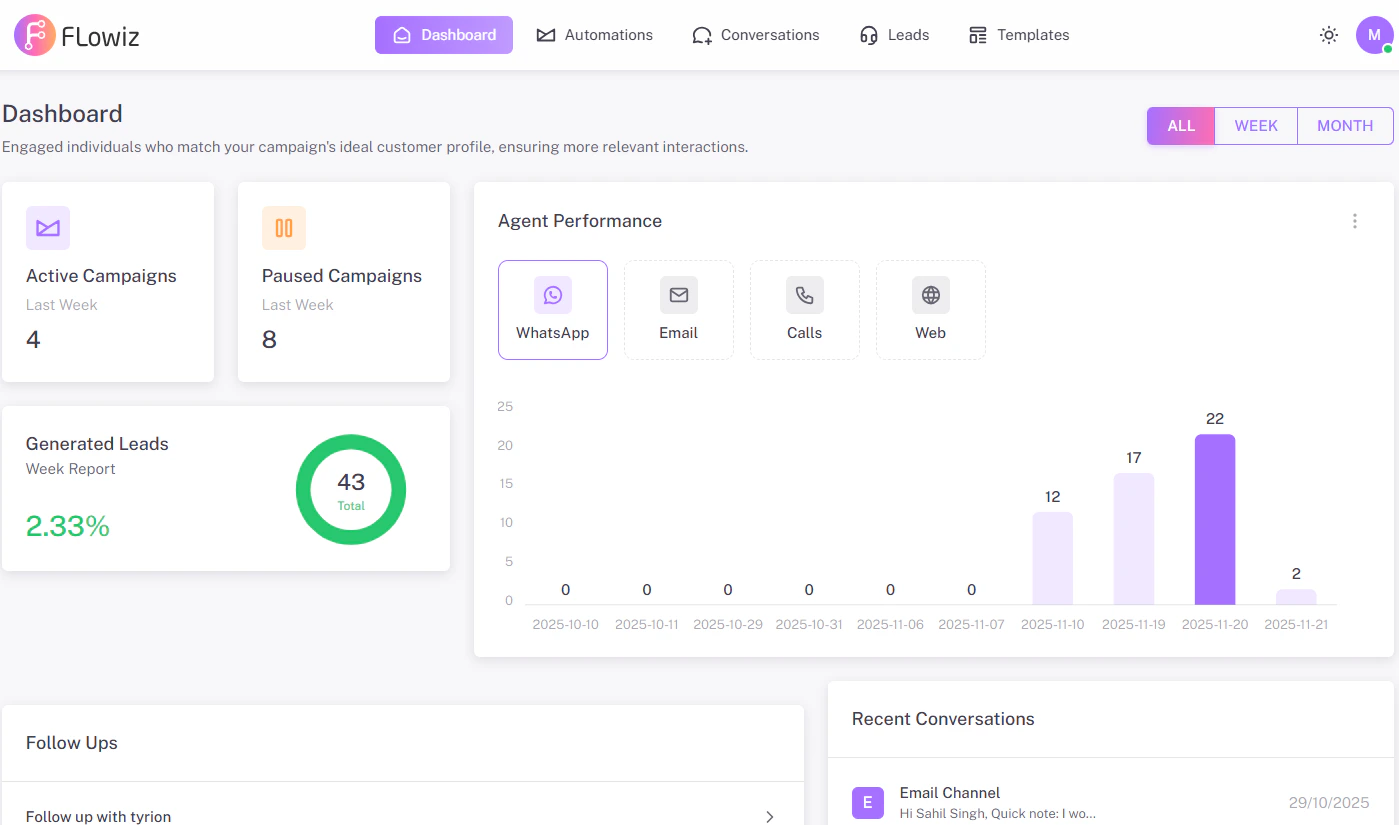Select the Calls channel card

(x=805, y=310)
